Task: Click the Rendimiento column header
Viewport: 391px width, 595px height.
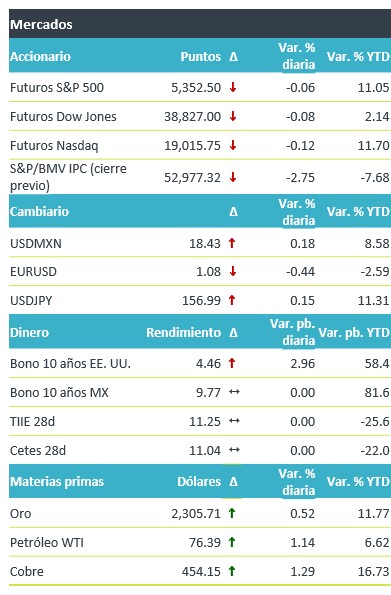Action: point(183,332)
